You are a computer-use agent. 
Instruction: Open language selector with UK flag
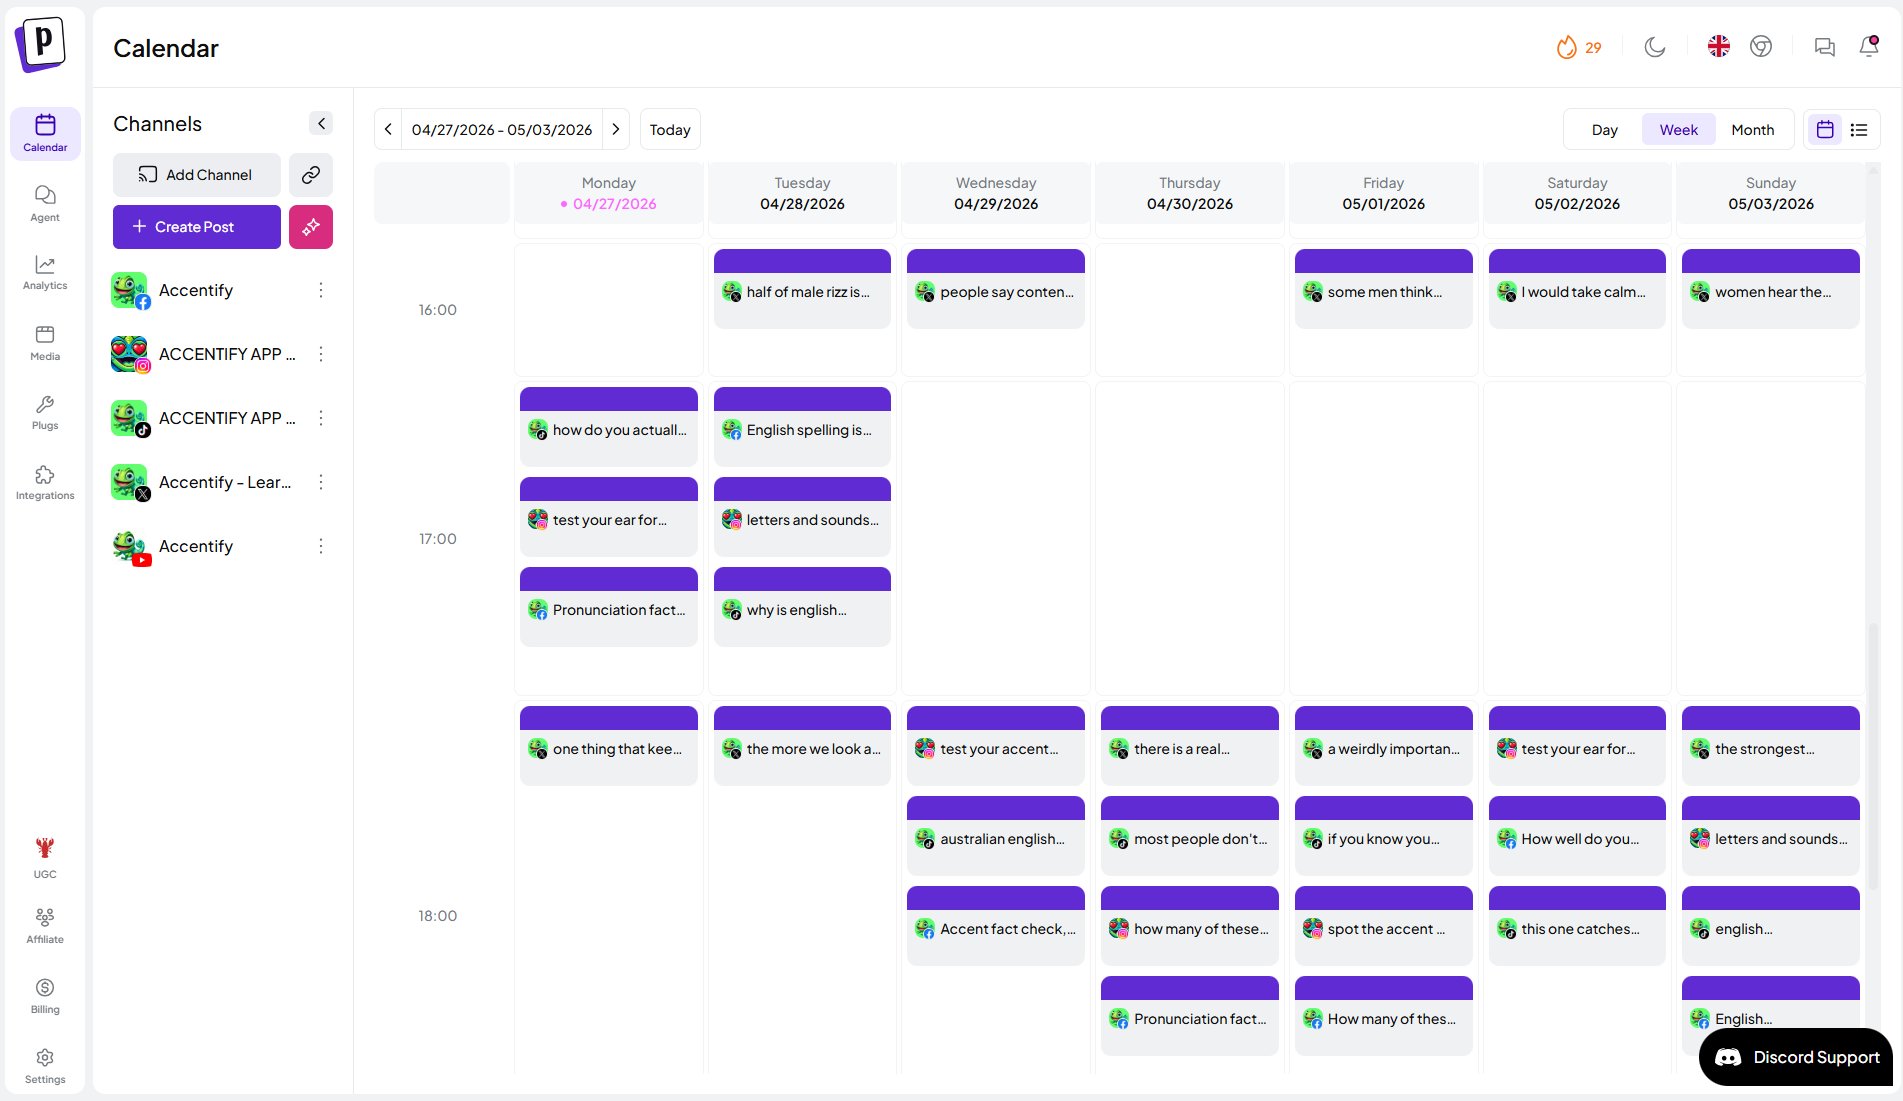click(x=1719, y=47)
